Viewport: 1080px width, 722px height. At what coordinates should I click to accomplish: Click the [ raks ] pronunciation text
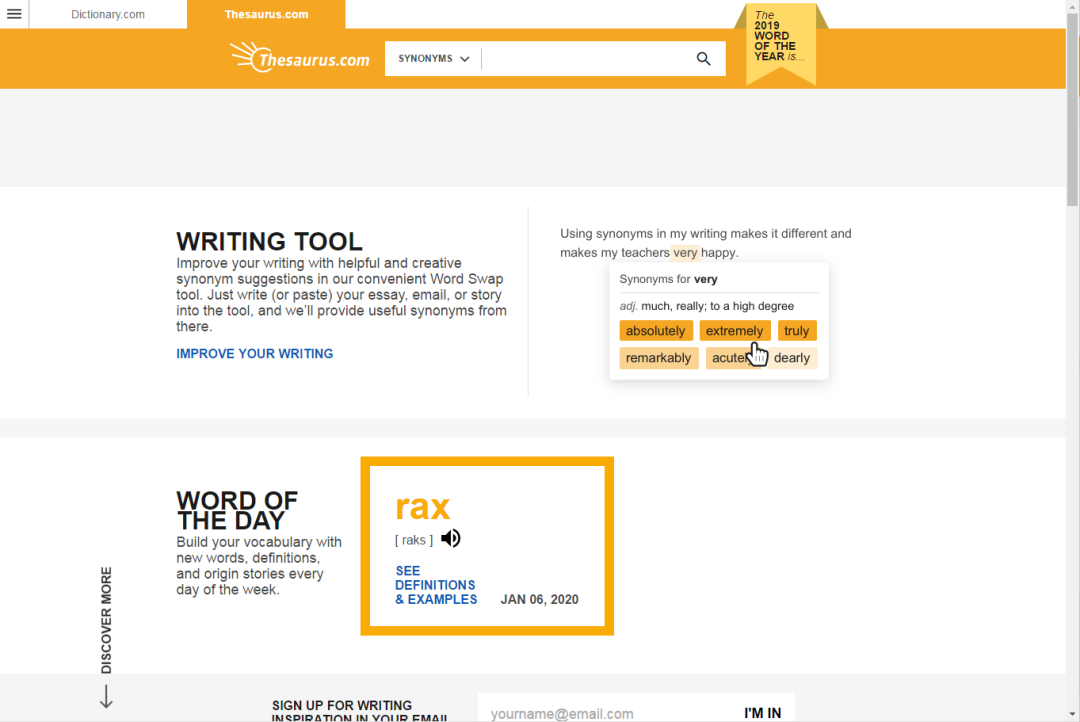[x=414, y=540]
